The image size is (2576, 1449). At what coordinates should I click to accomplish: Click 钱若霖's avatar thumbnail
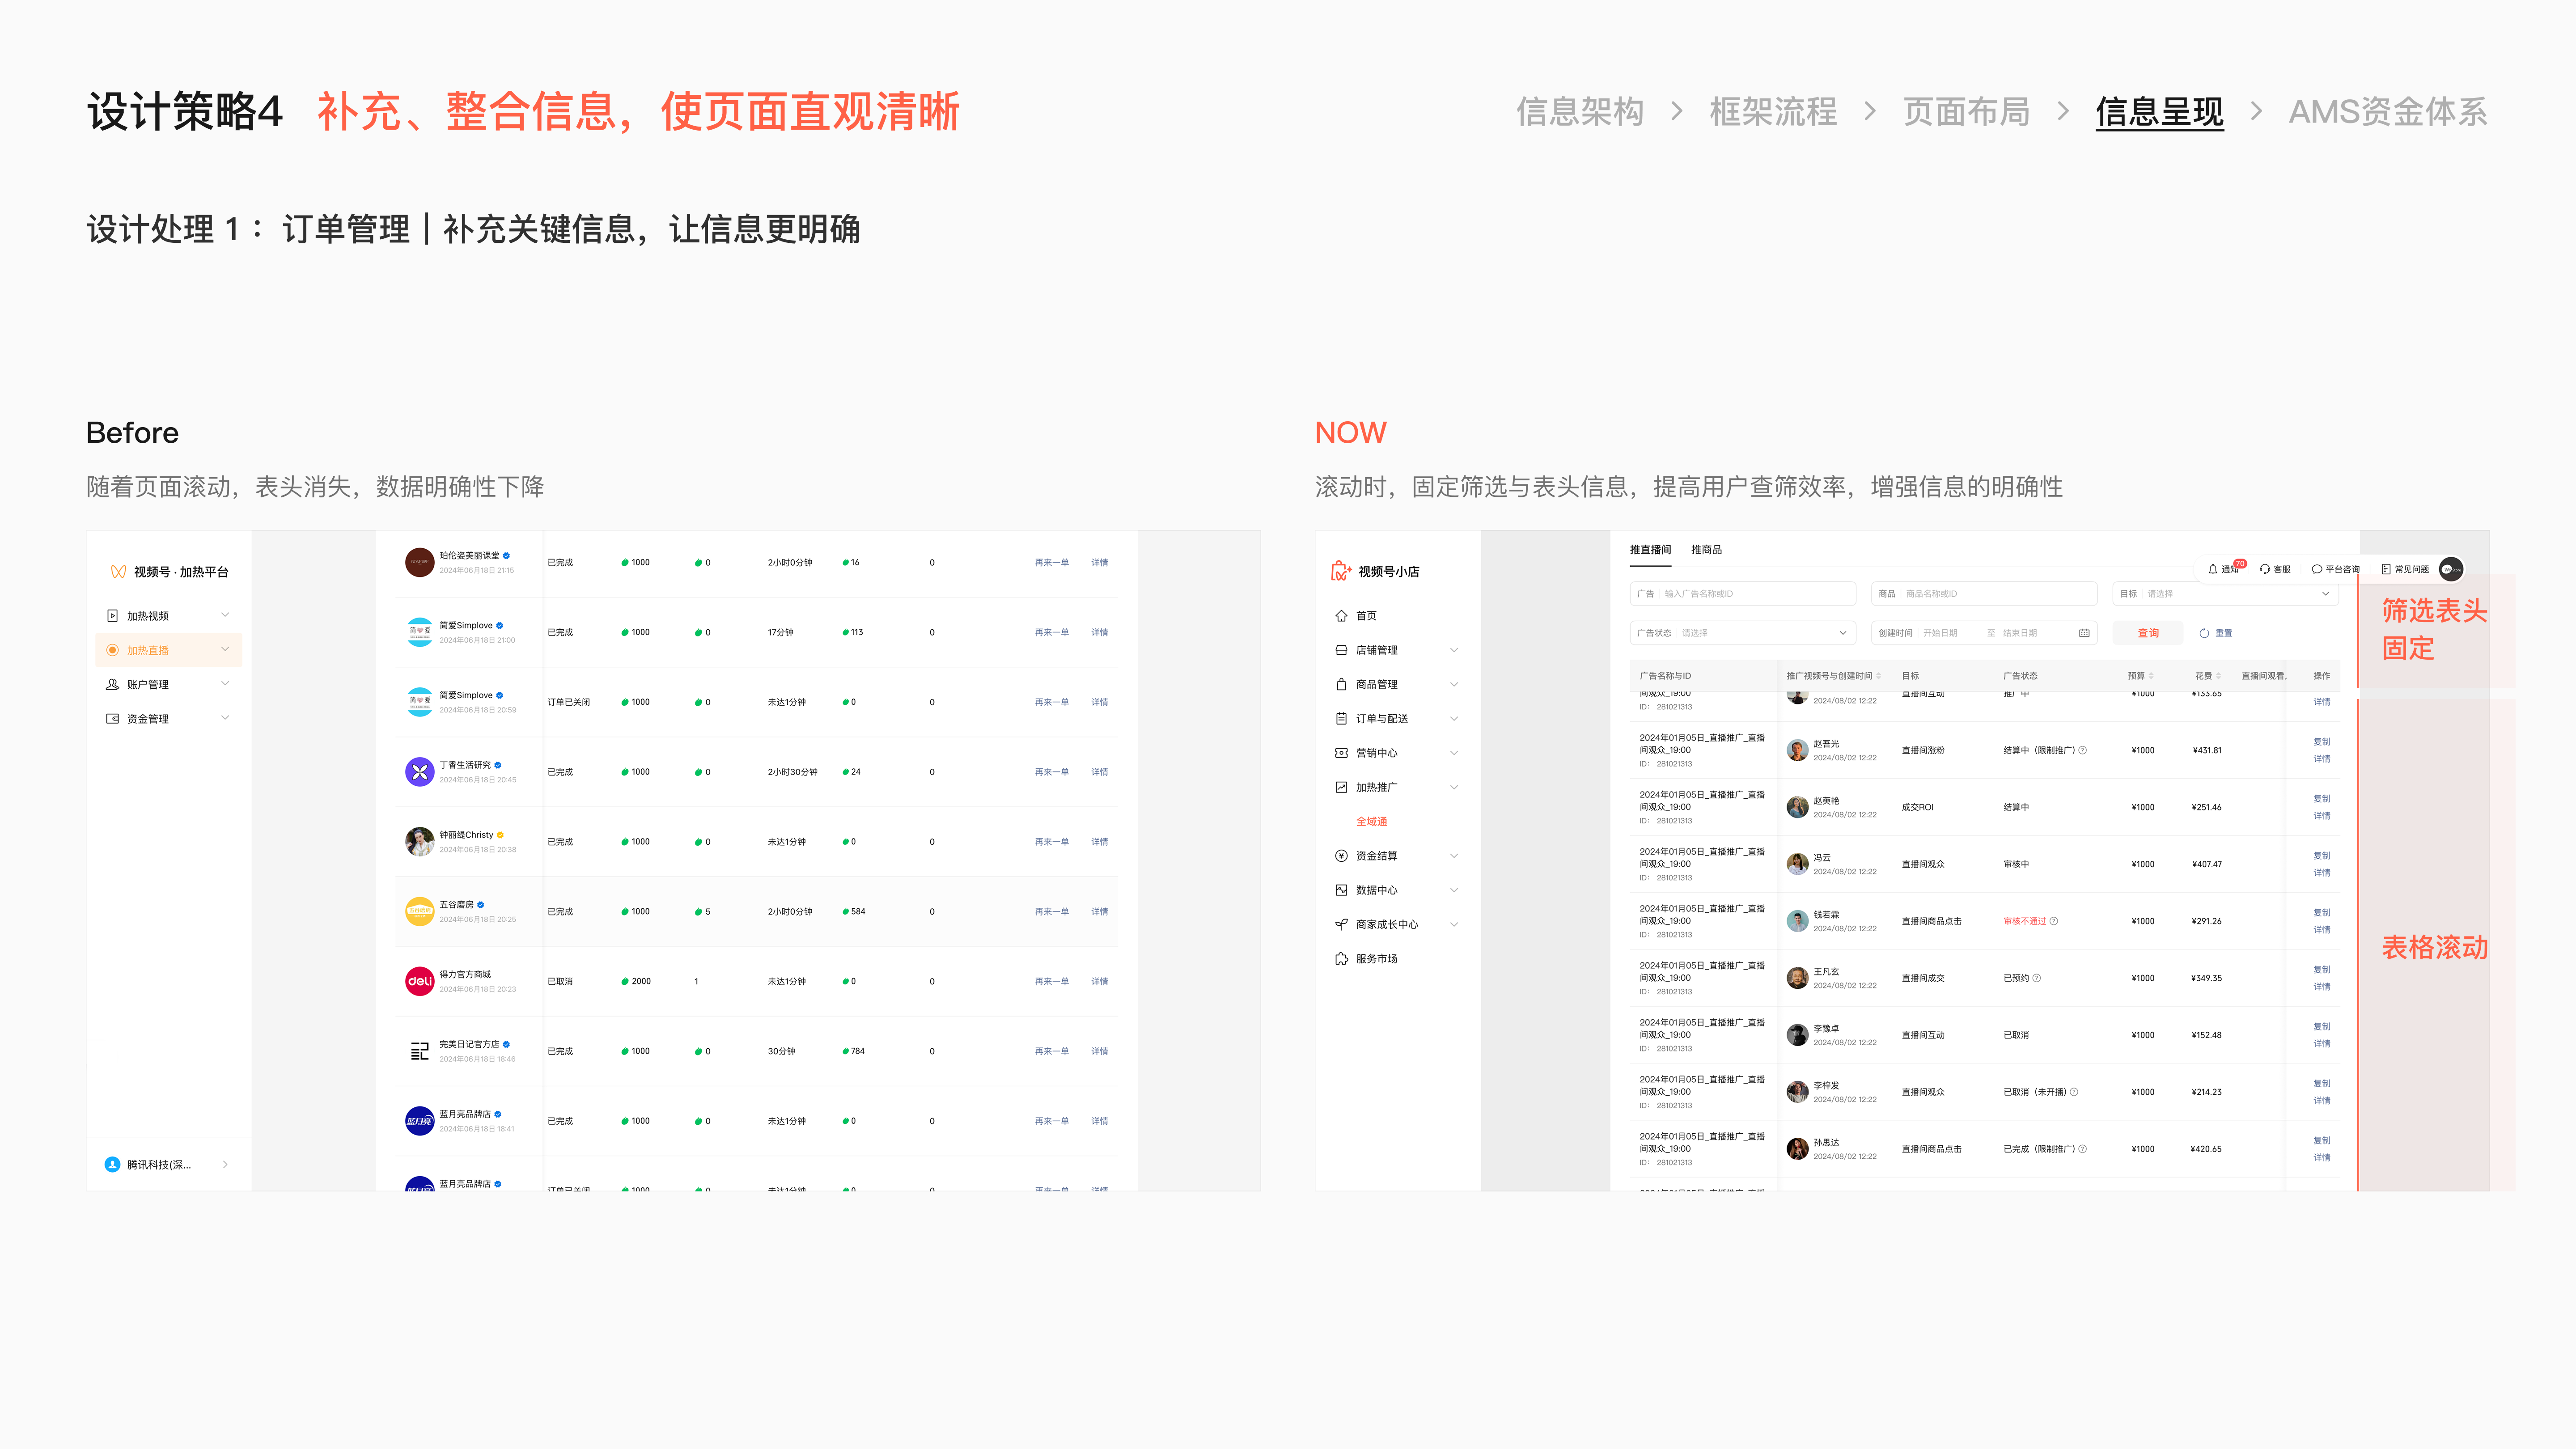1797,921
